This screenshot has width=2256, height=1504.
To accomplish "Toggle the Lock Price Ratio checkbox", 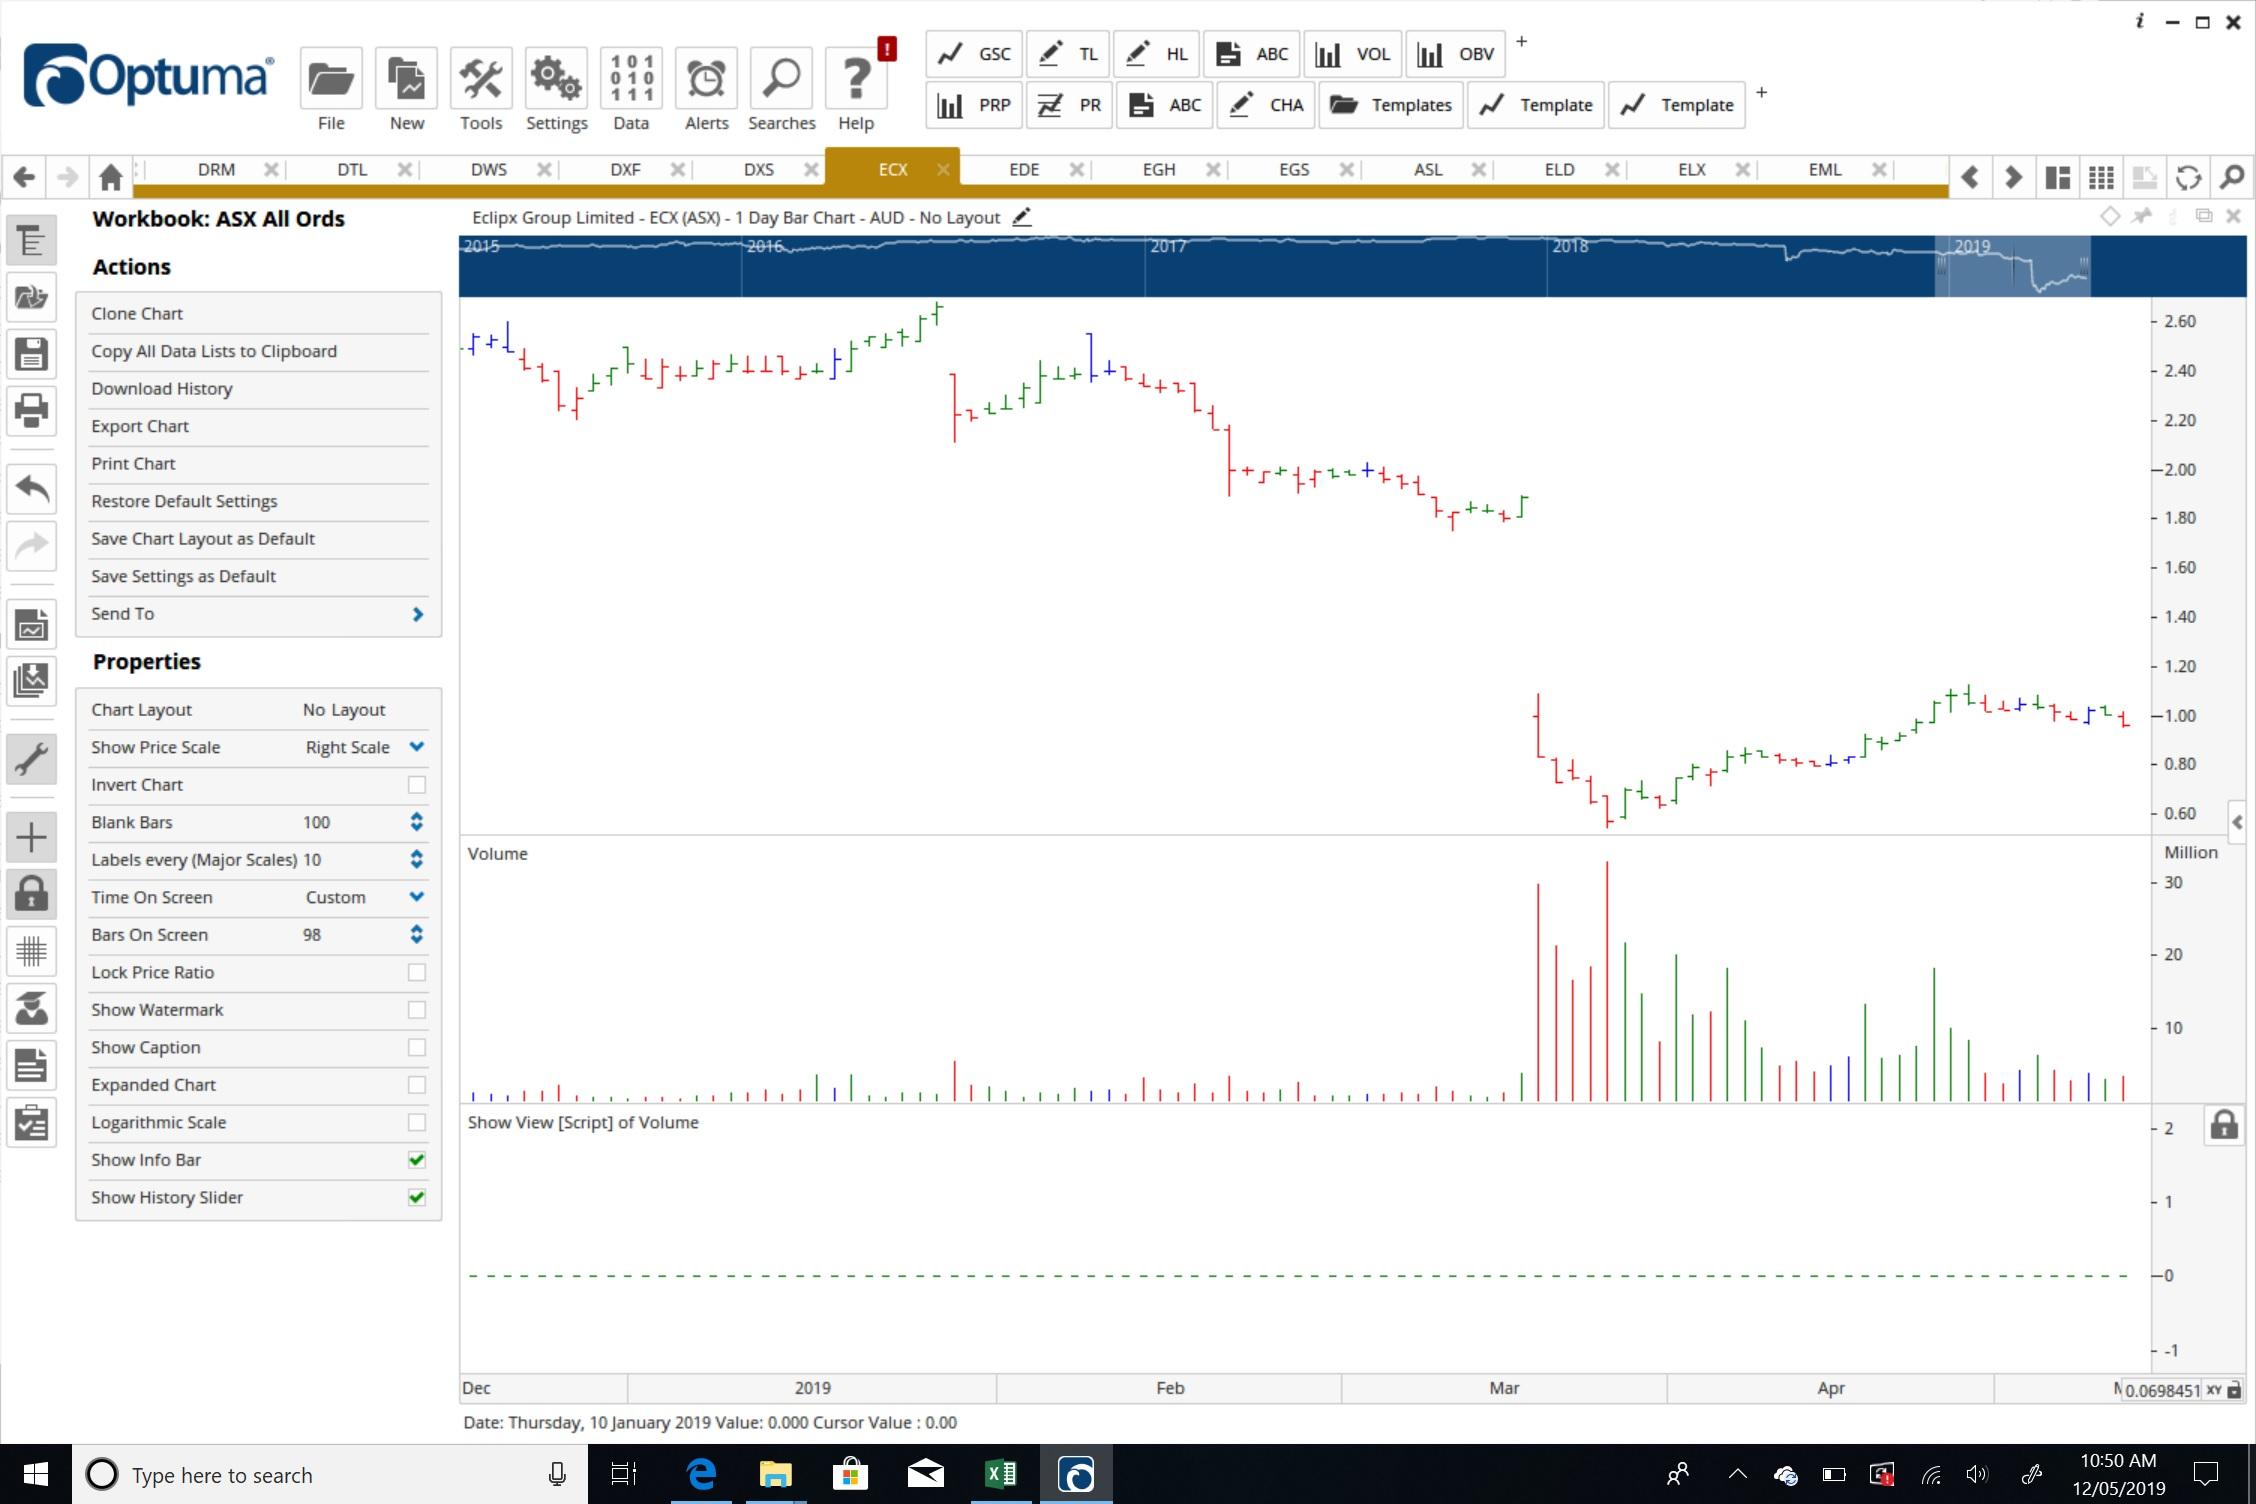I will tap(417, 972).
